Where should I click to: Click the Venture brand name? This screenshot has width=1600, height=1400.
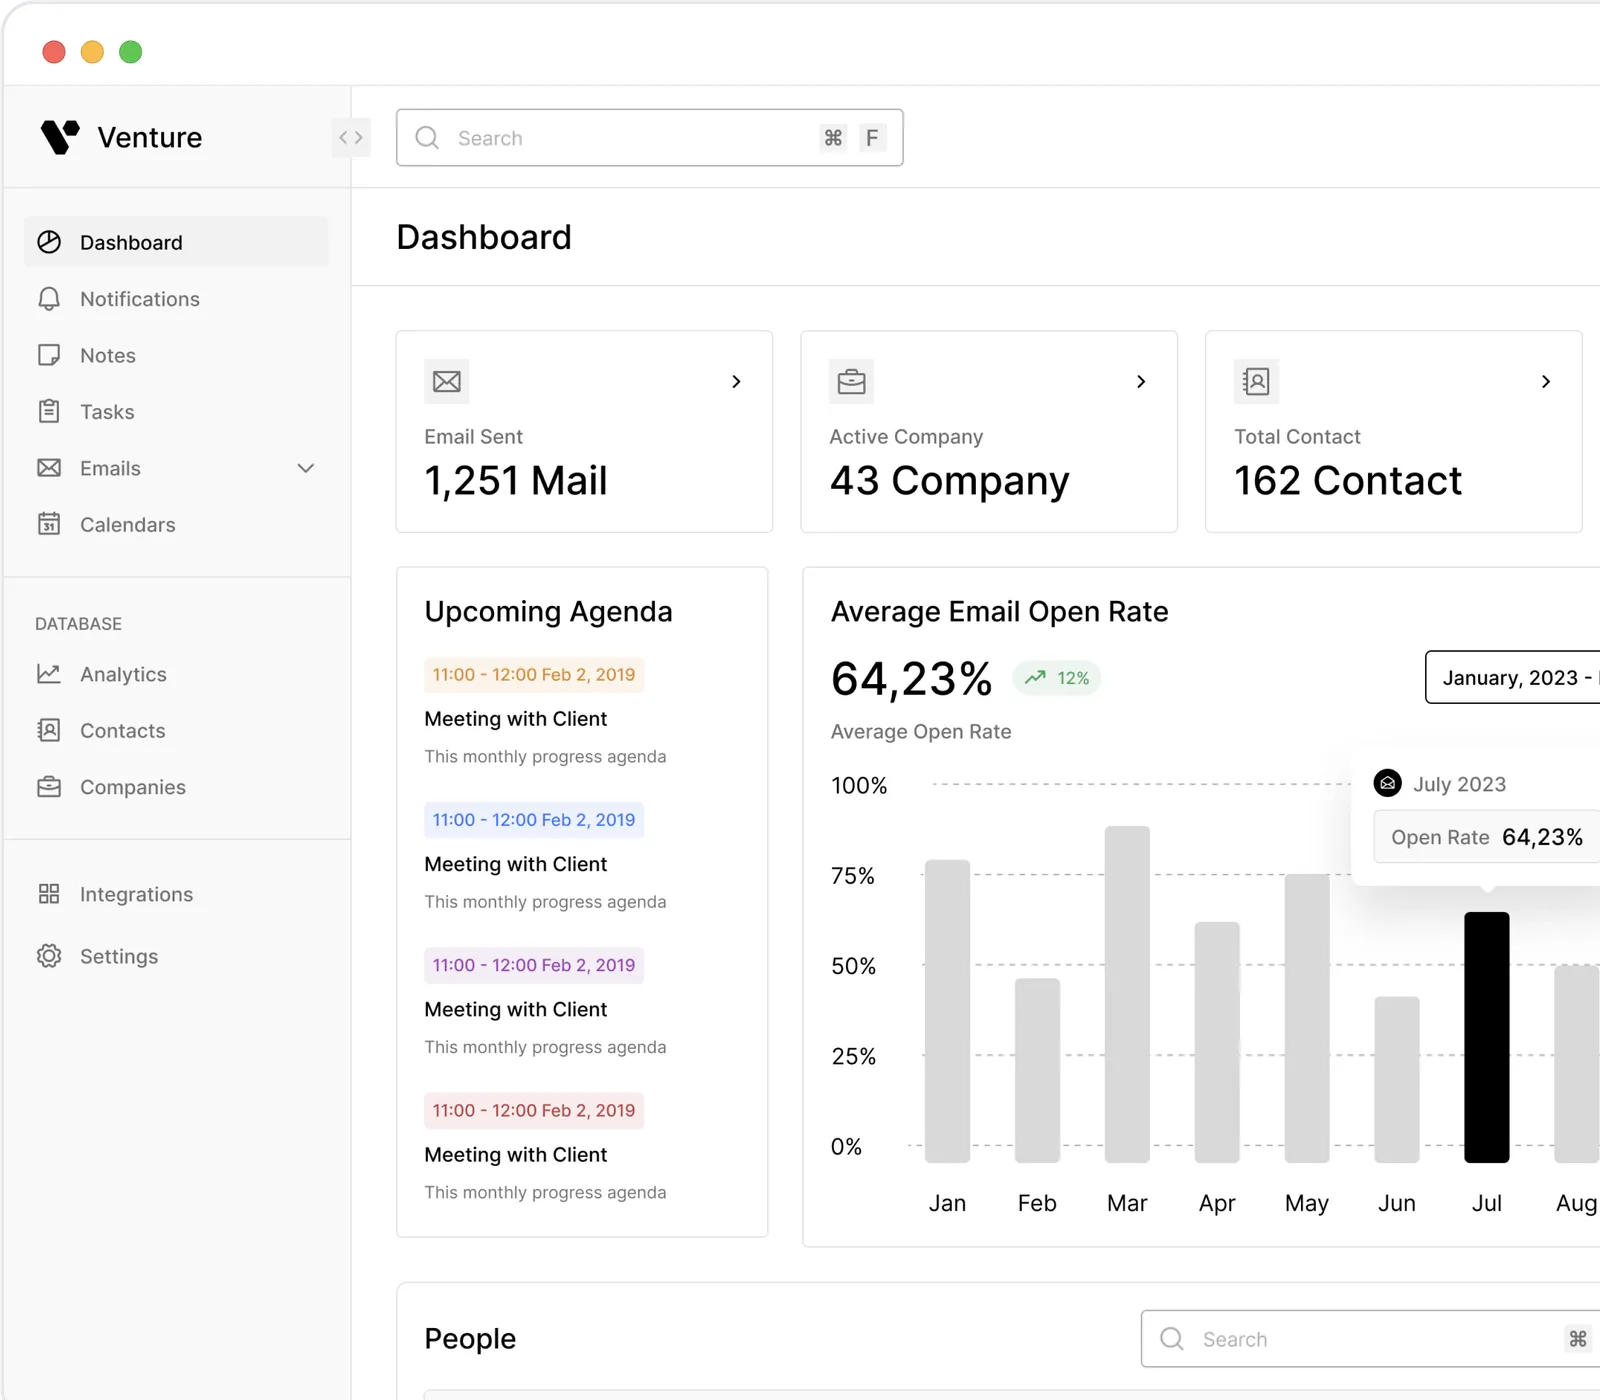click(150, 137)
